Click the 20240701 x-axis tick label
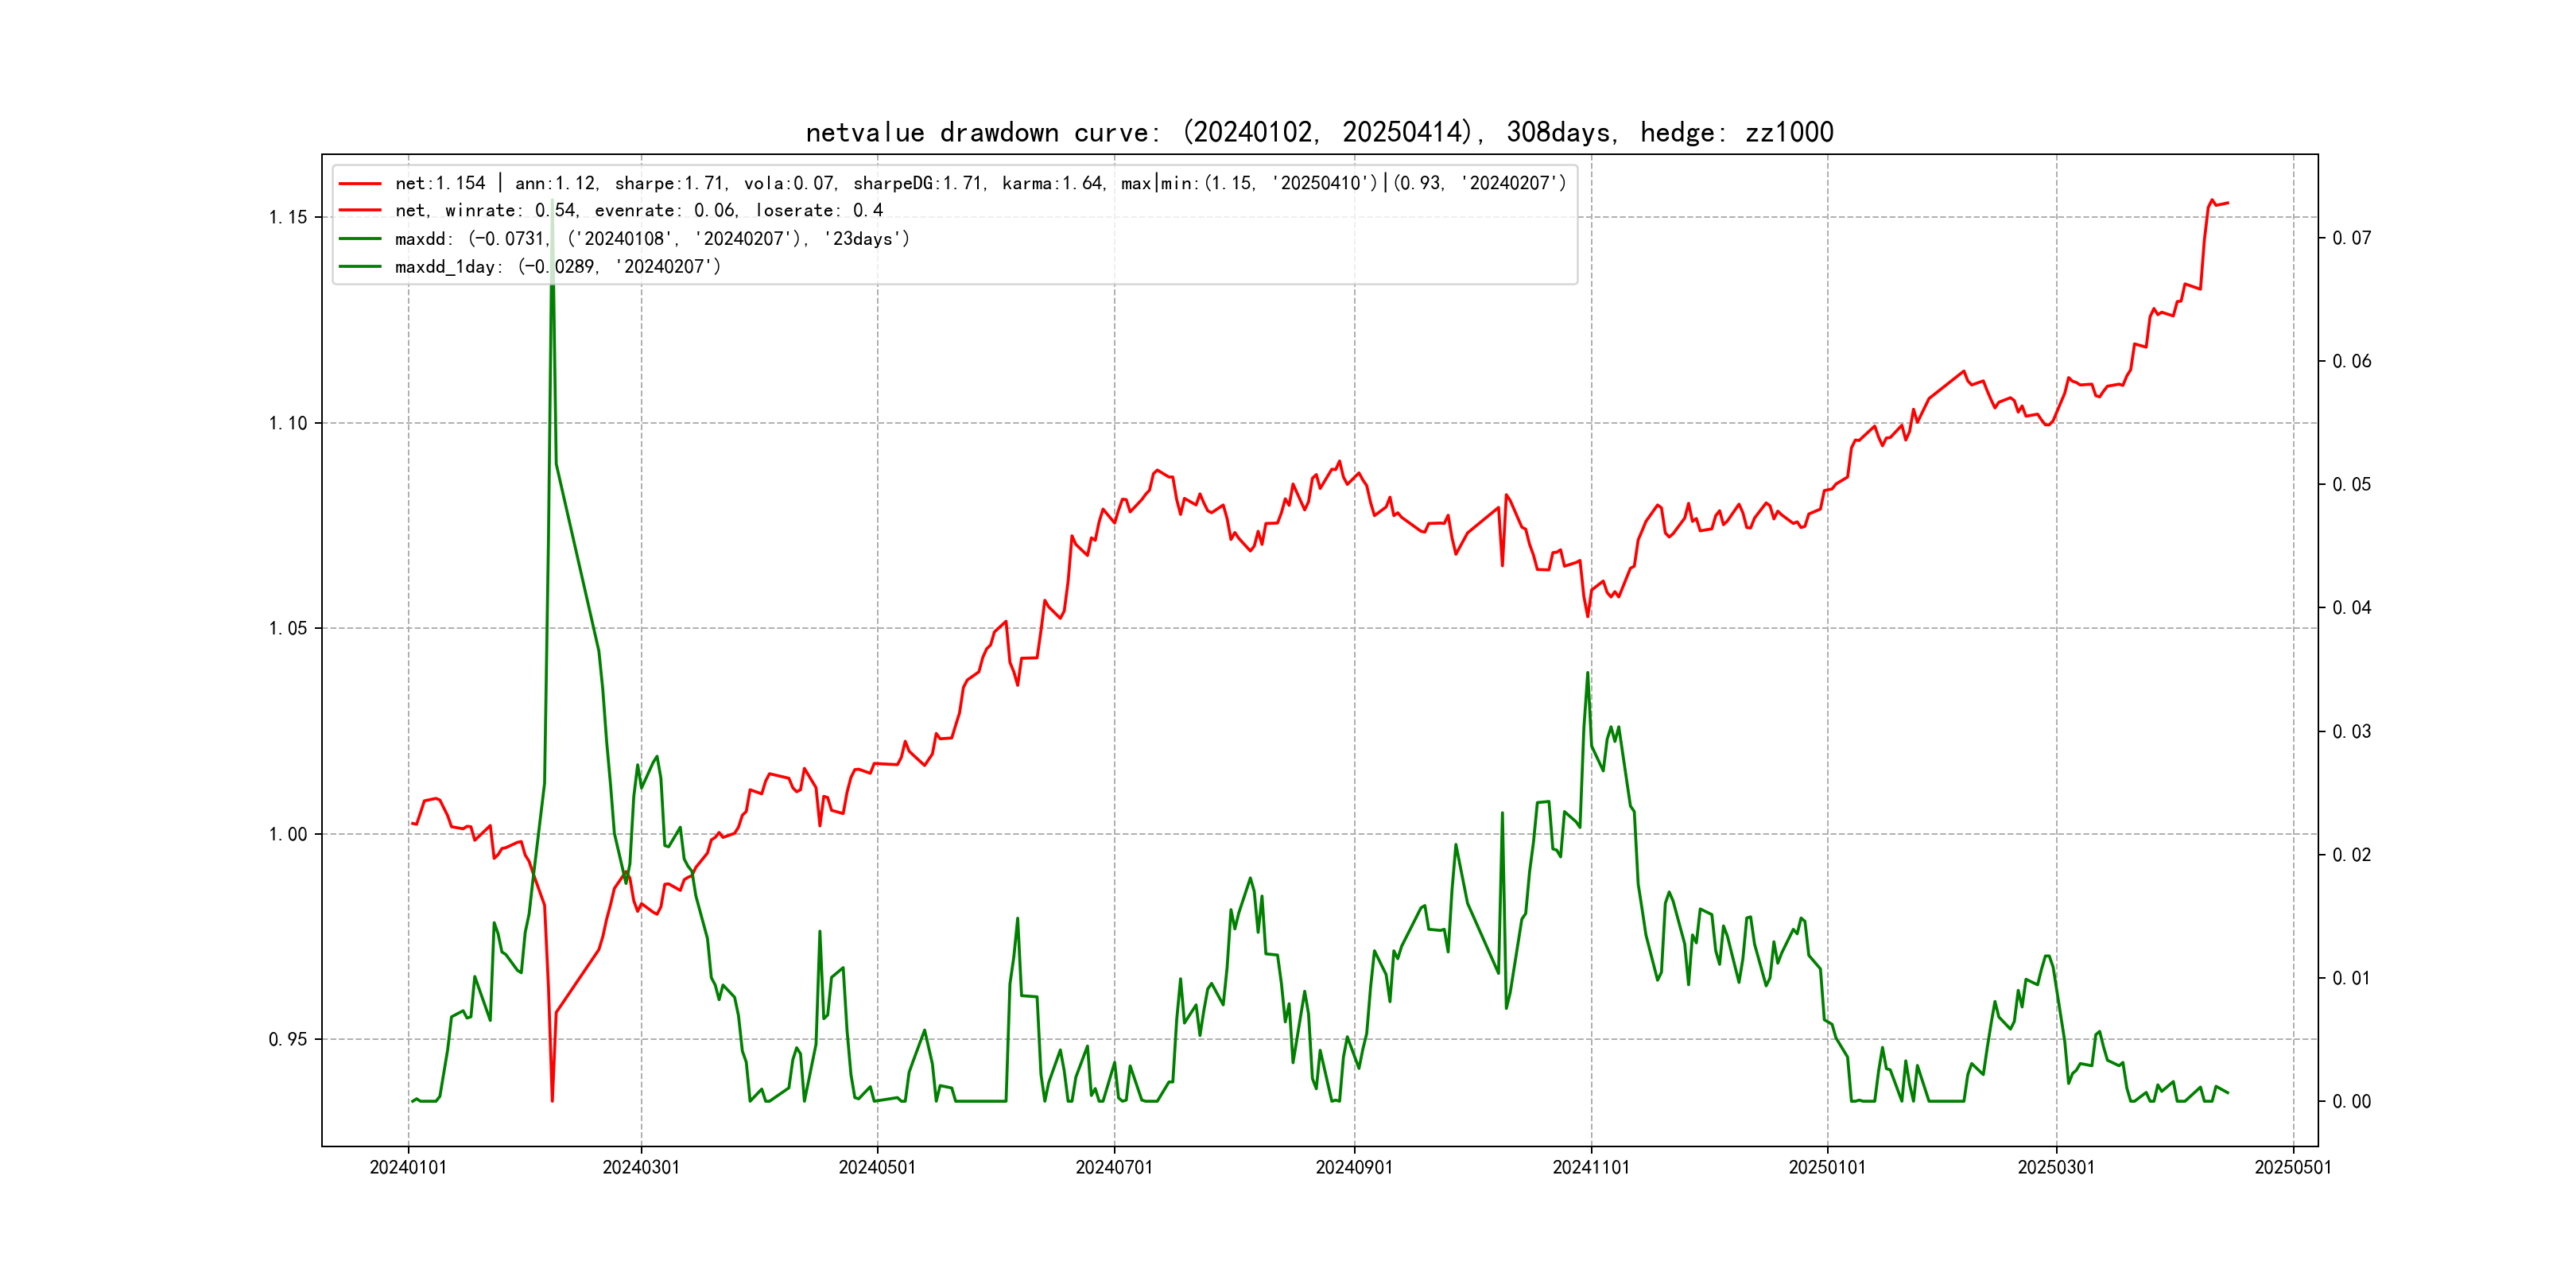Viewport: 2576px width, 1288px height. [1114, 1168]
